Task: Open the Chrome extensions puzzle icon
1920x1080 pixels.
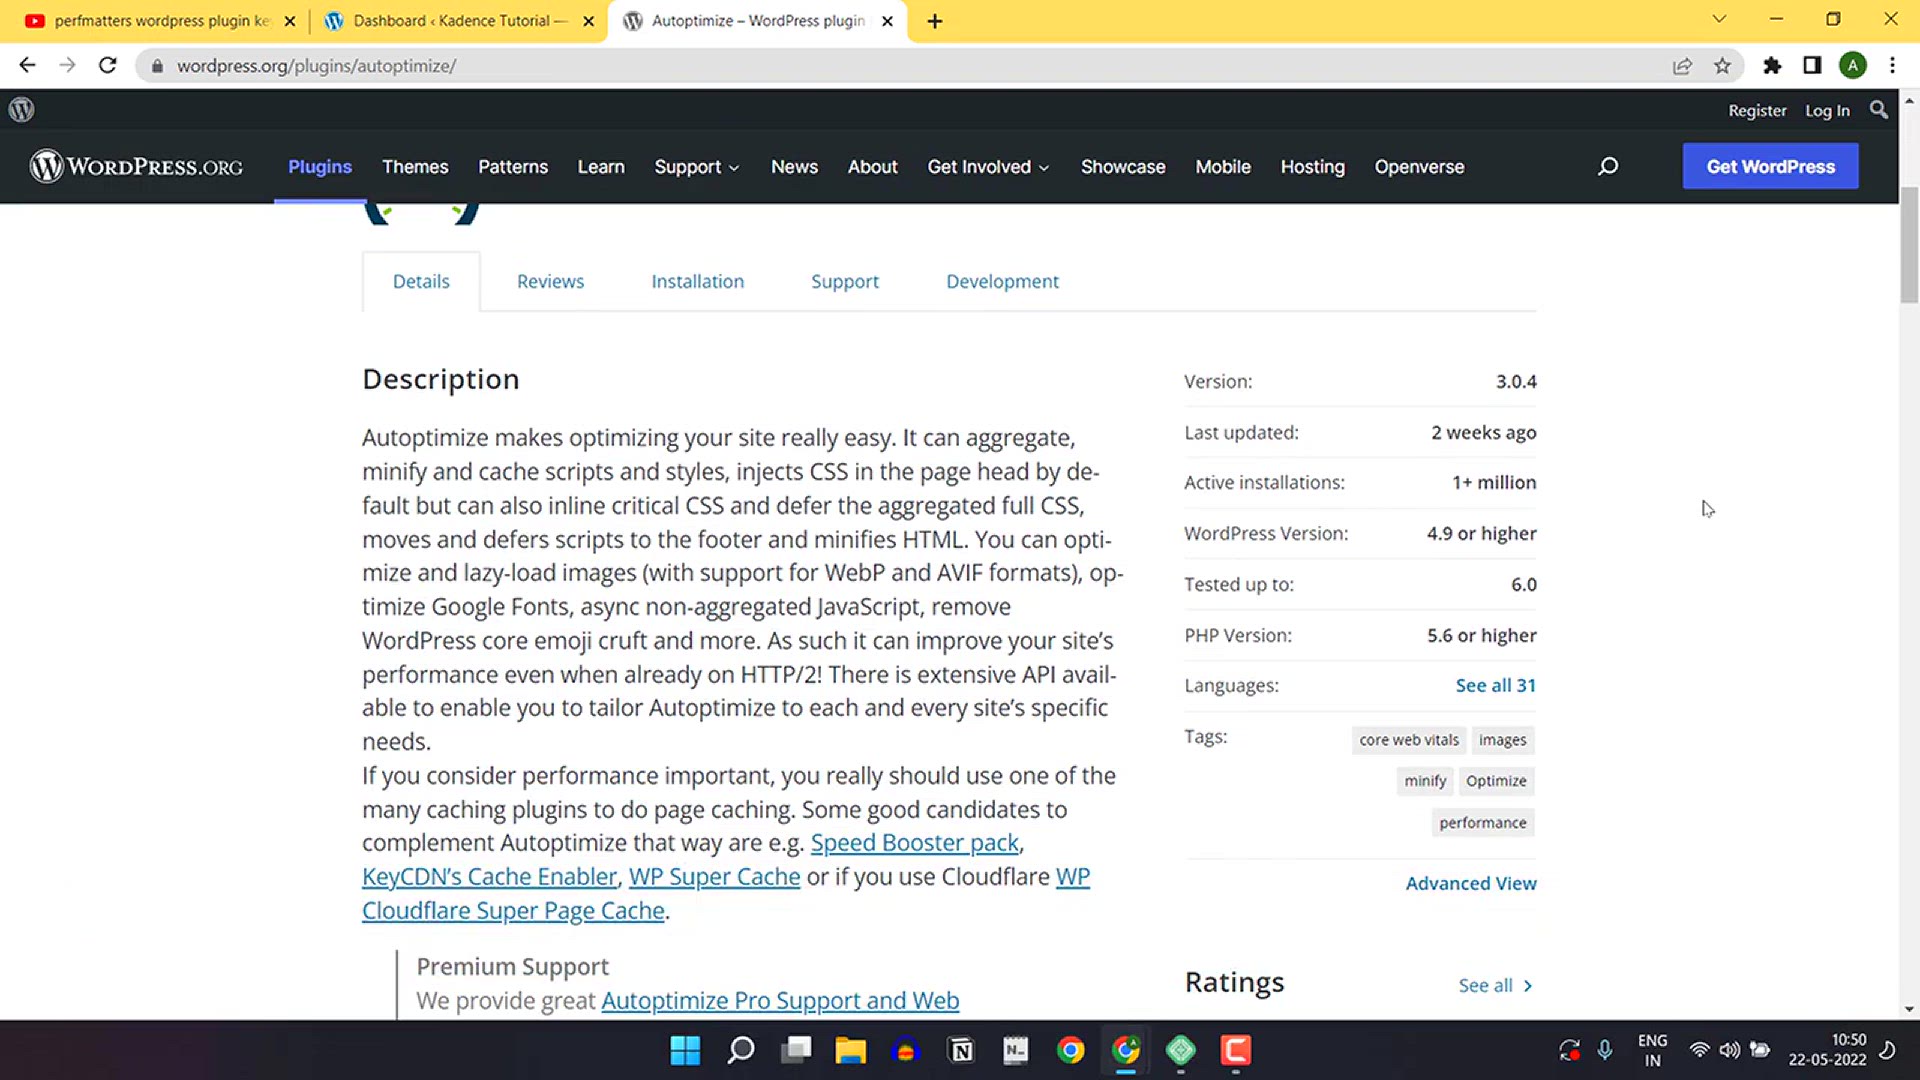Action: coord(1772,66)
